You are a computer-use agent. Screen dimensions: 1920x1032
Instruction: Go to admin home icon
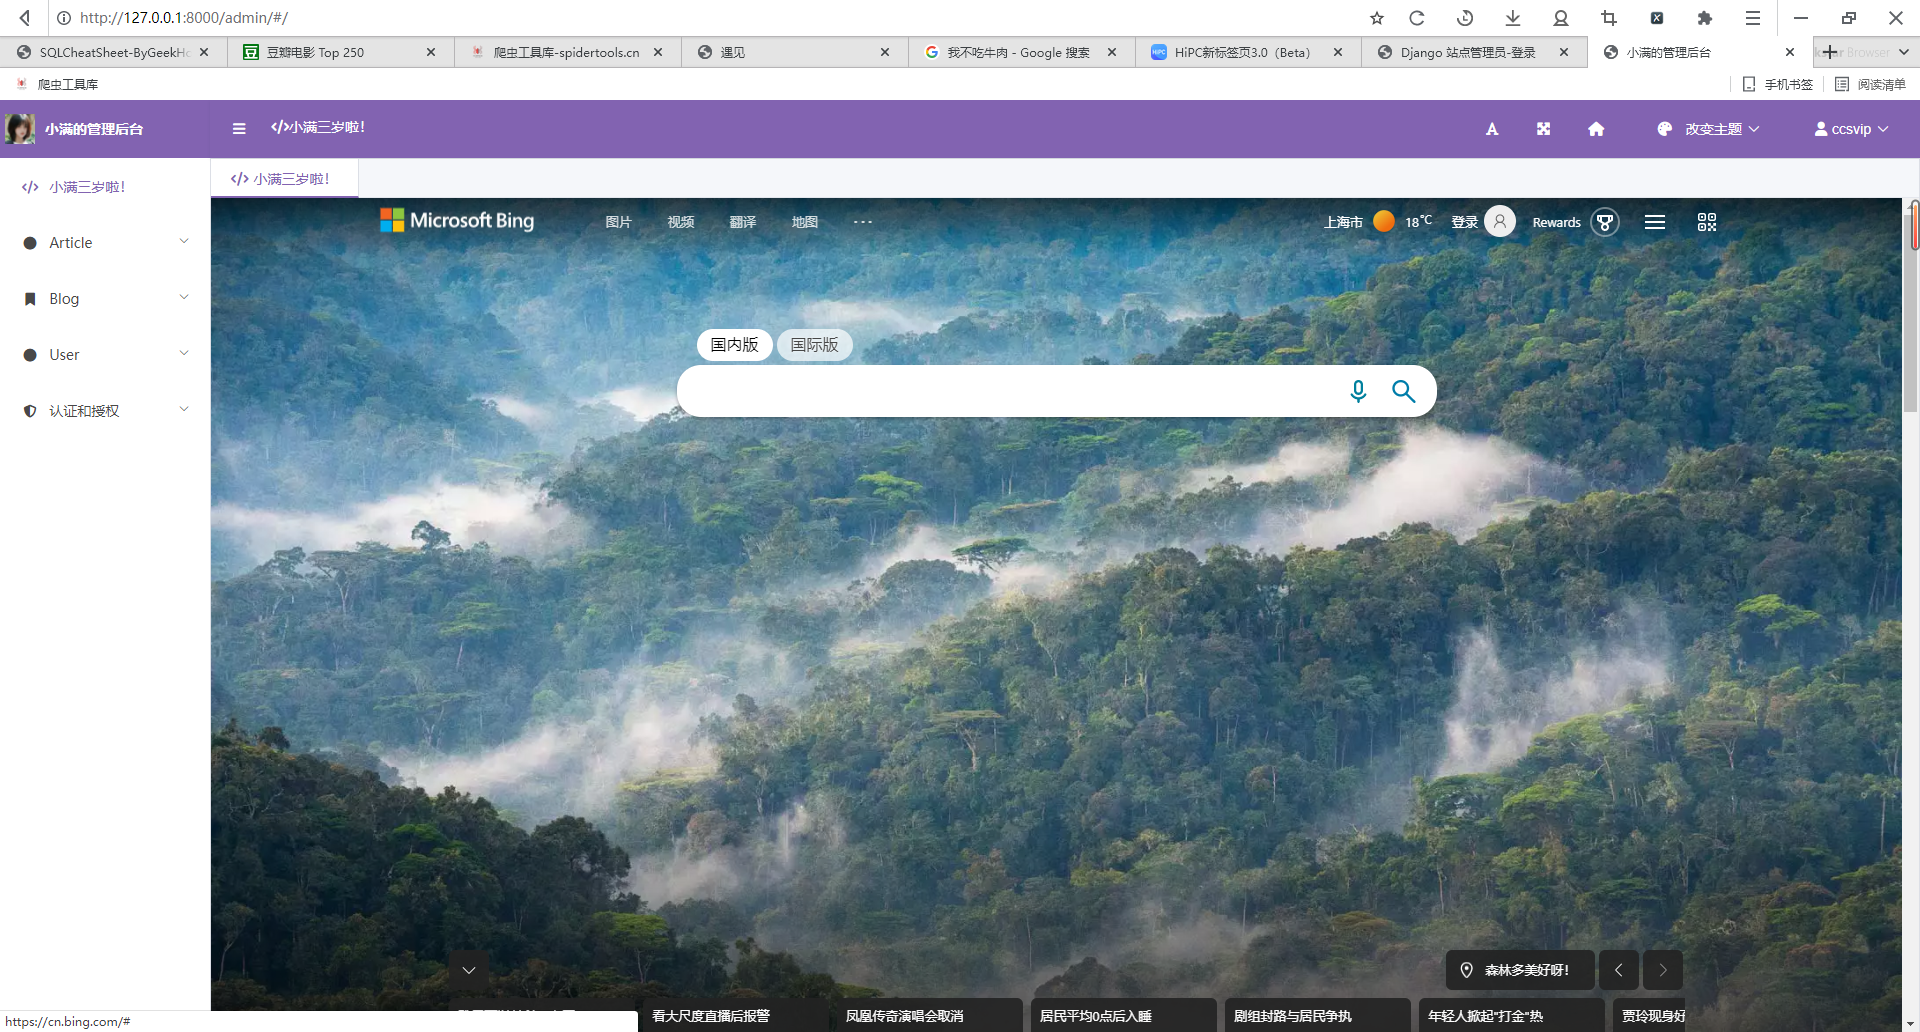tap(1596, 129)
